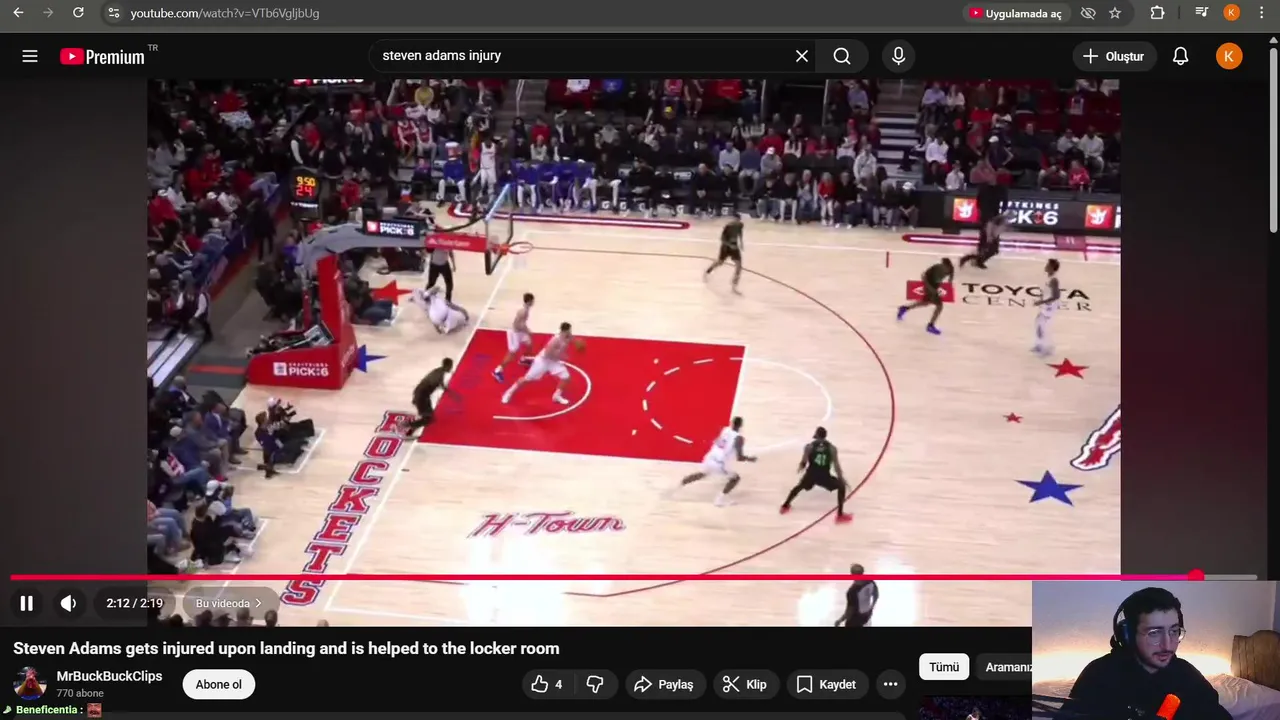Open media control icon in browser toolbar
This screenshot has height=720, width=1280.
pos(1202,13)
